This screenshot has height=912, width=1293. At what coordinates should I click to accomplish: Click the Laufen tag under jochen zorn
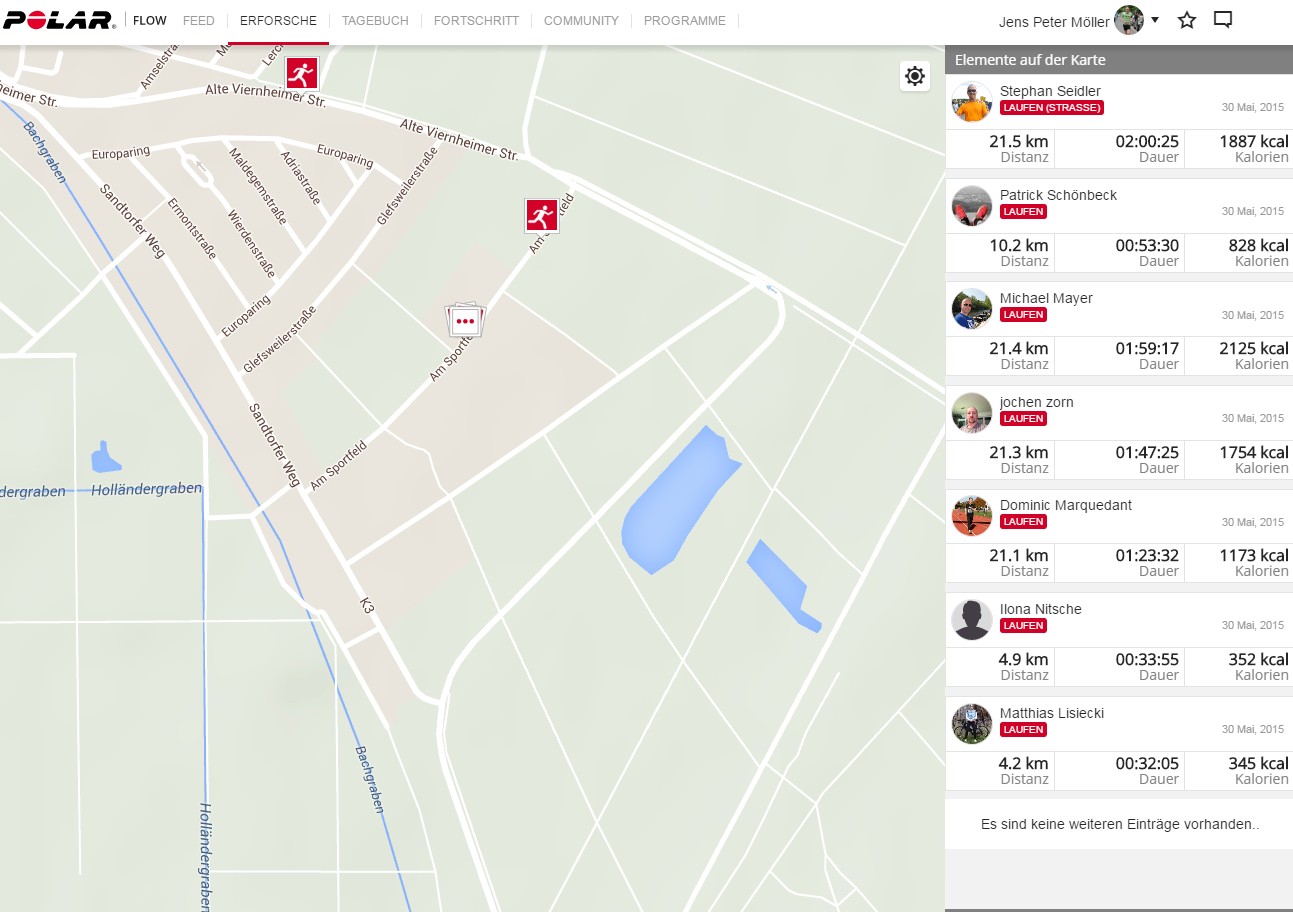click(1023, 419)
